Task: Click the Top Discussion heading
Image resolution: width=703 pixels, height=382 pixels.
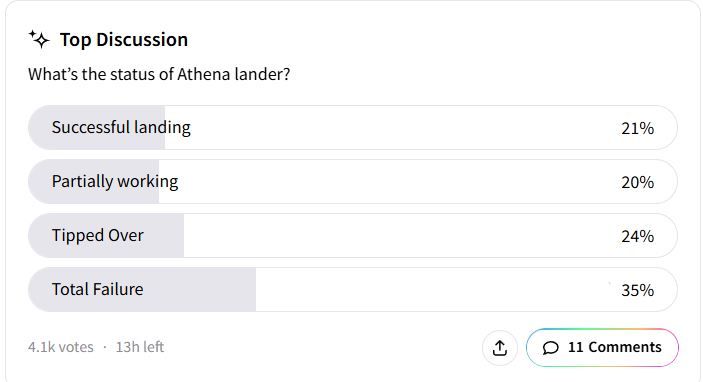Action: coord(124,40)
